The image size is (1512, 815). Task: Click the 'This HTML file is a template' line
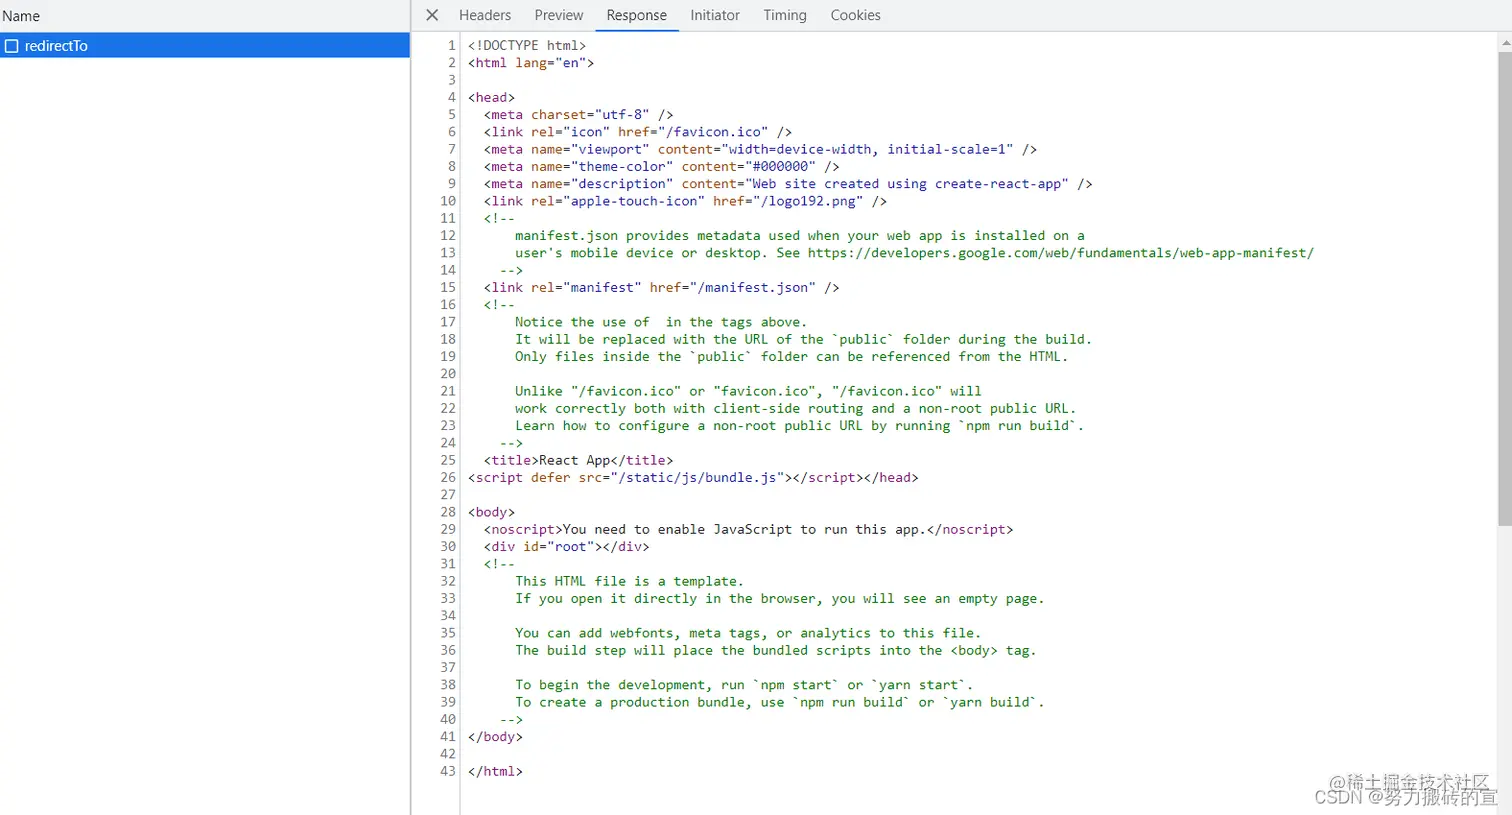(630, 581)
